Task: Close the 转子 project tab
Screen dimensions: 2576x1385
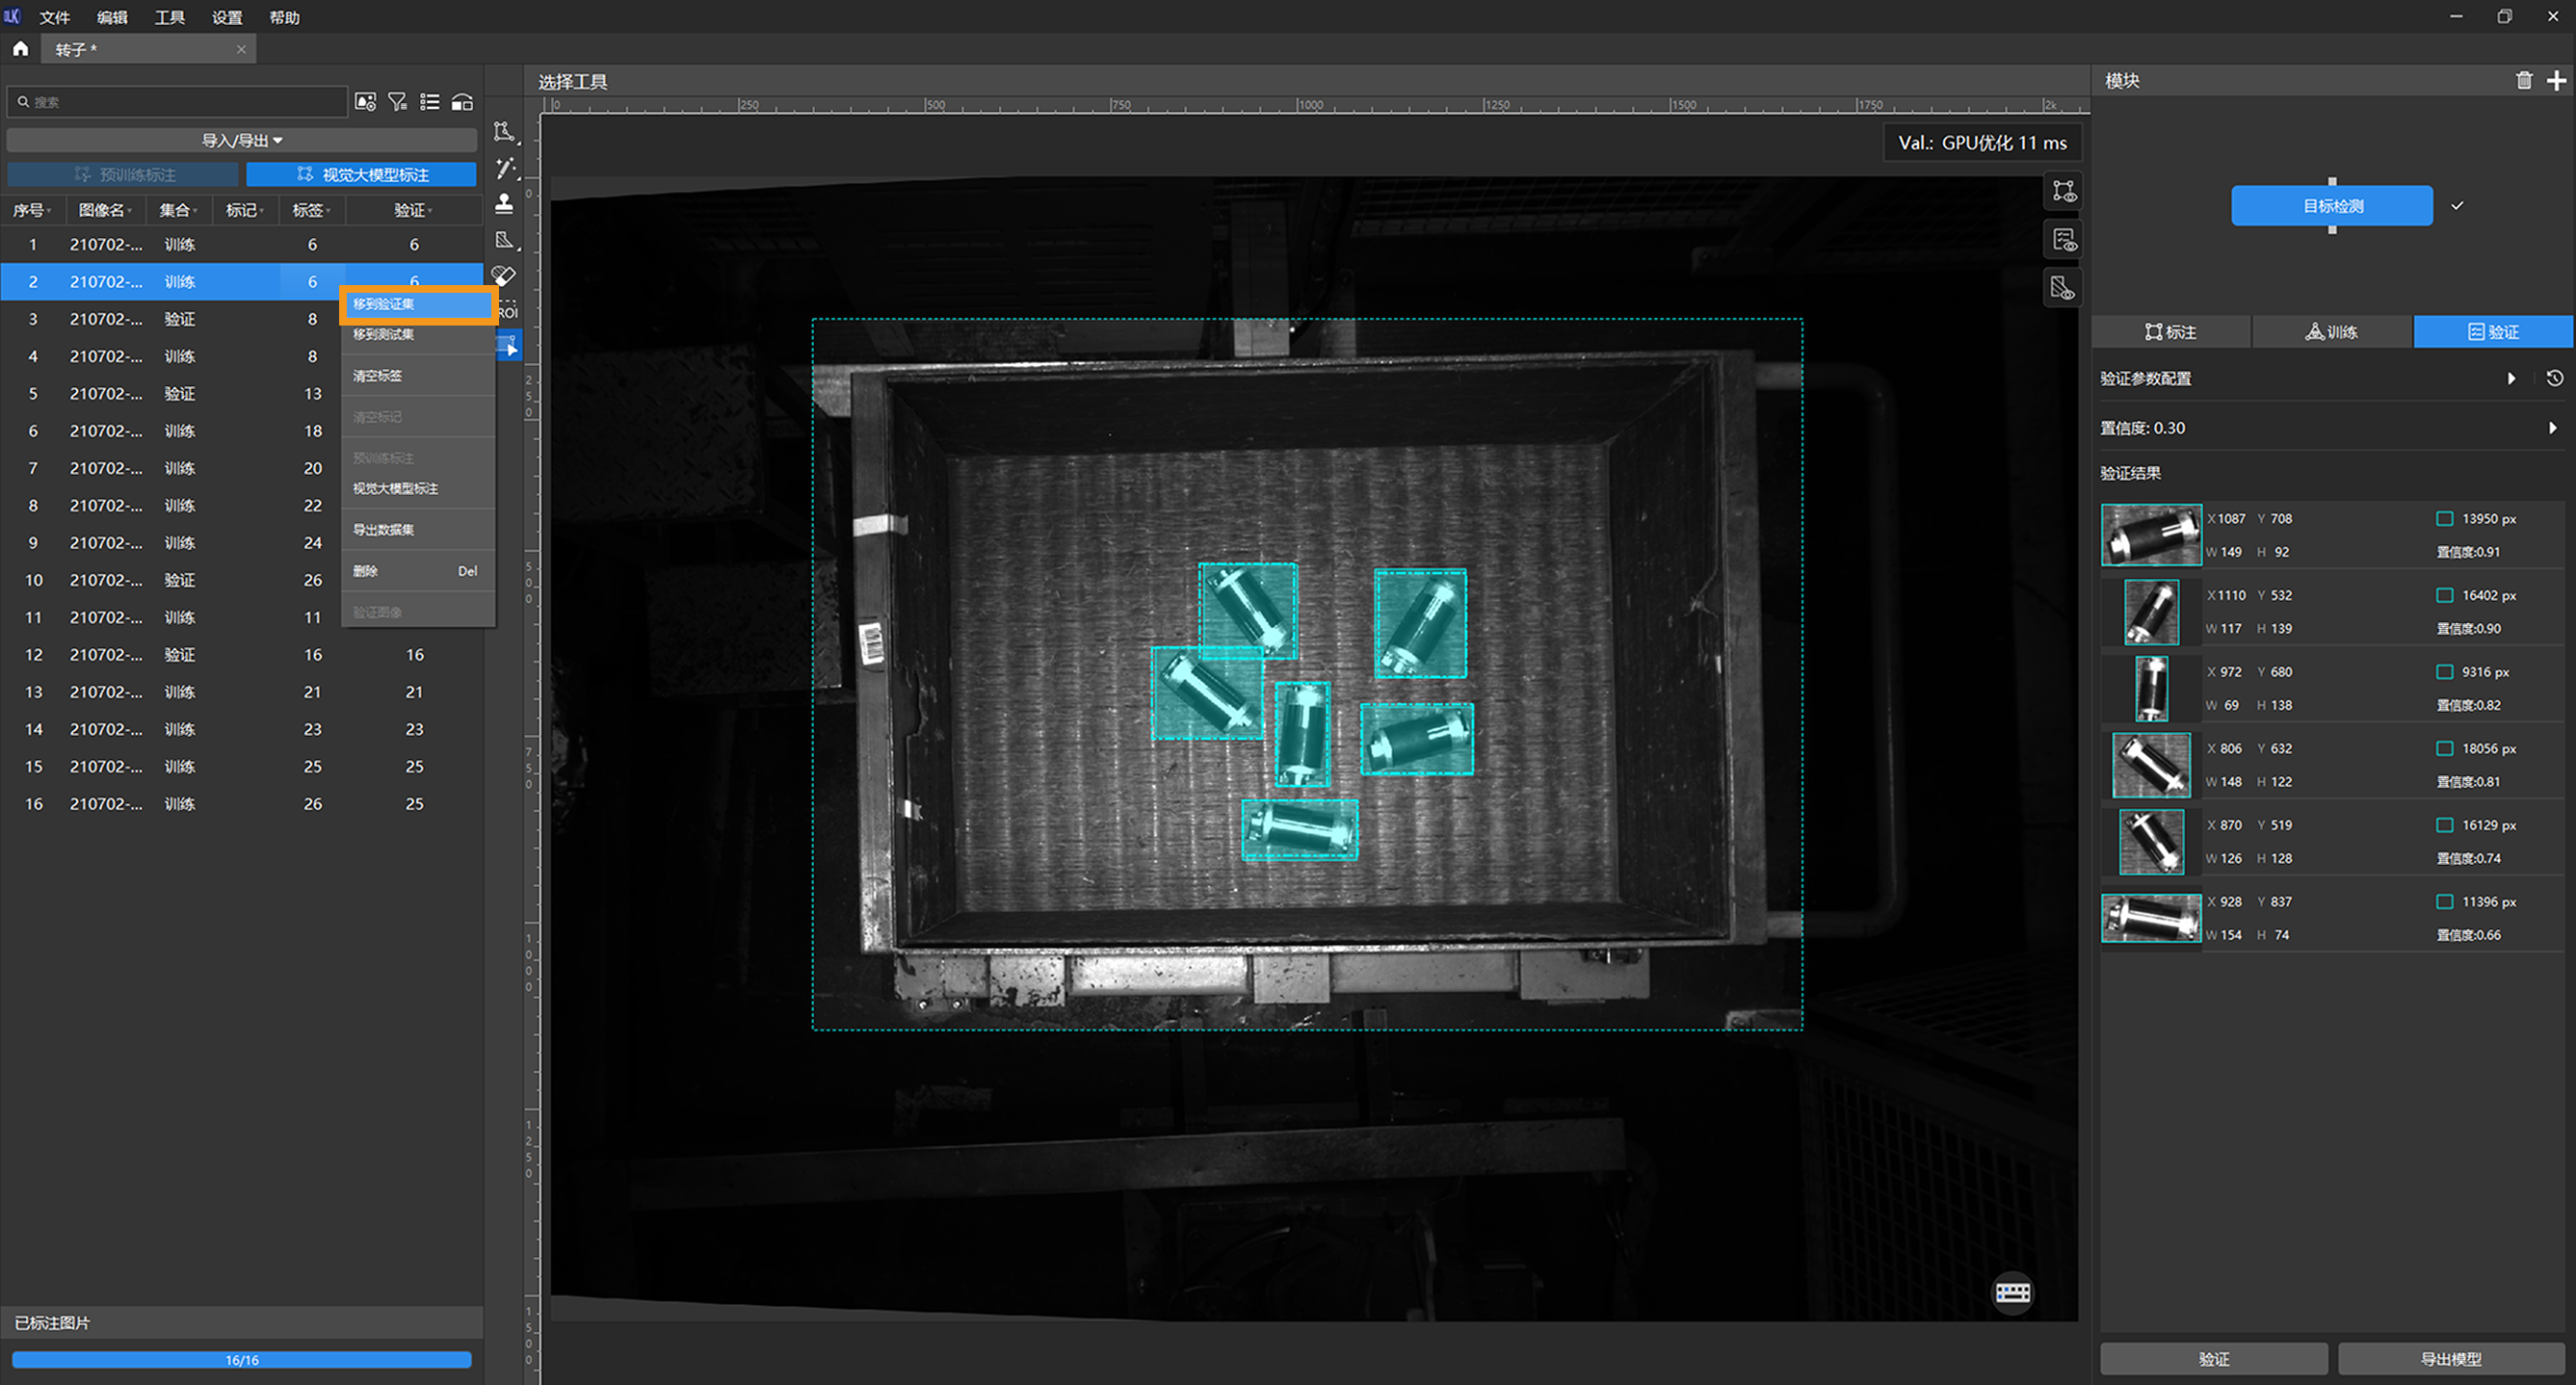Action: [241, 49]
